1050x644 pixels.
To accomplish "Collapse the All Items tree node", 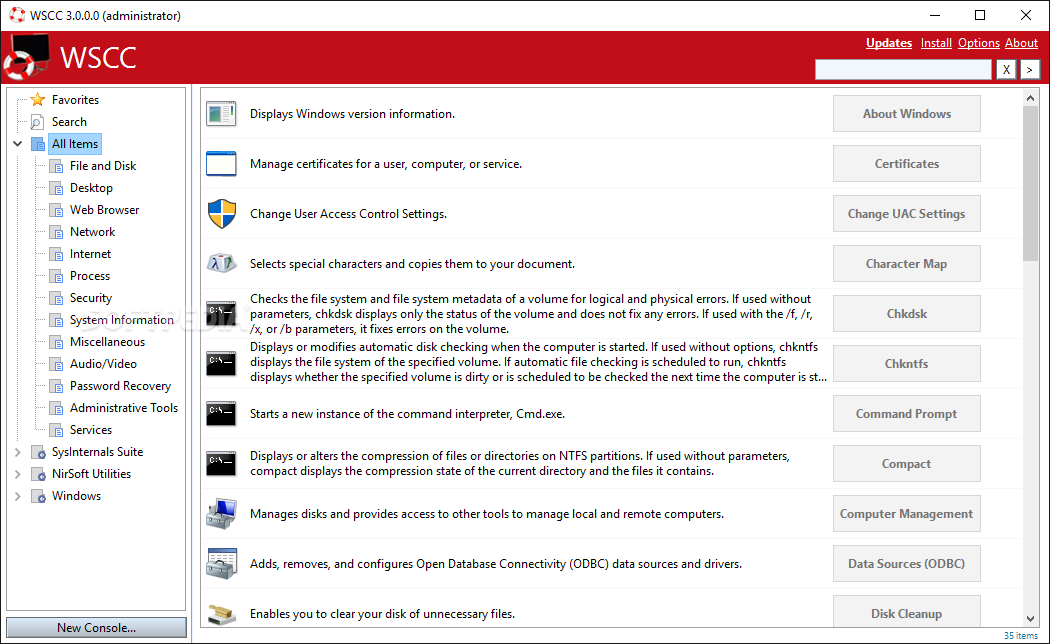I will [17, 144].
